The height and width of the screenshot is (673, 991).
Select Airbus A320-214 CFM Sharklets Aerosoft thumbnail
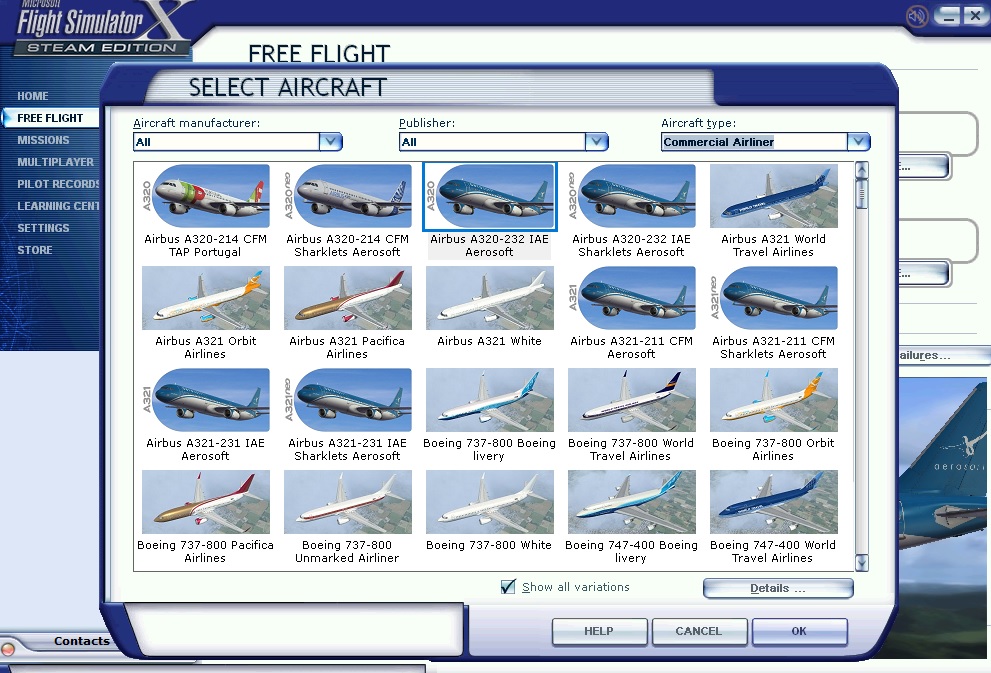pyautogui.click(x=348, y=196)
